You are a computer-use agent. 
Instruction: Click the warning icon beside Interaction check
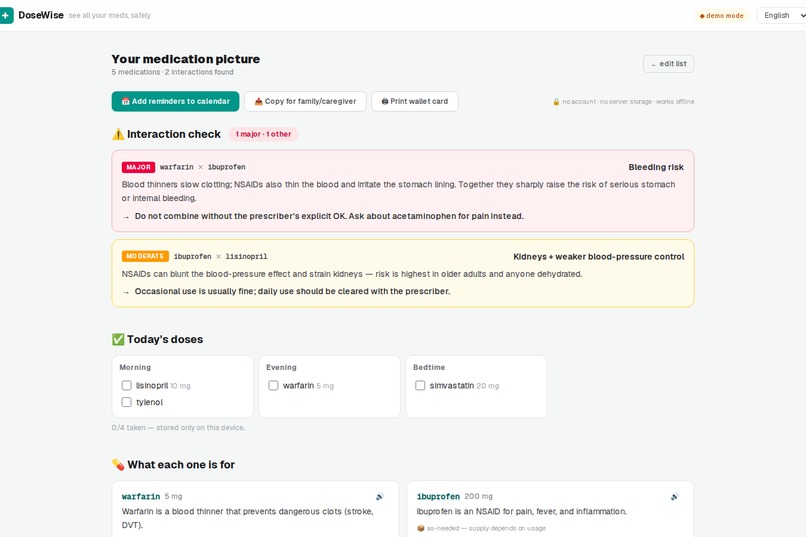(118, 134)
